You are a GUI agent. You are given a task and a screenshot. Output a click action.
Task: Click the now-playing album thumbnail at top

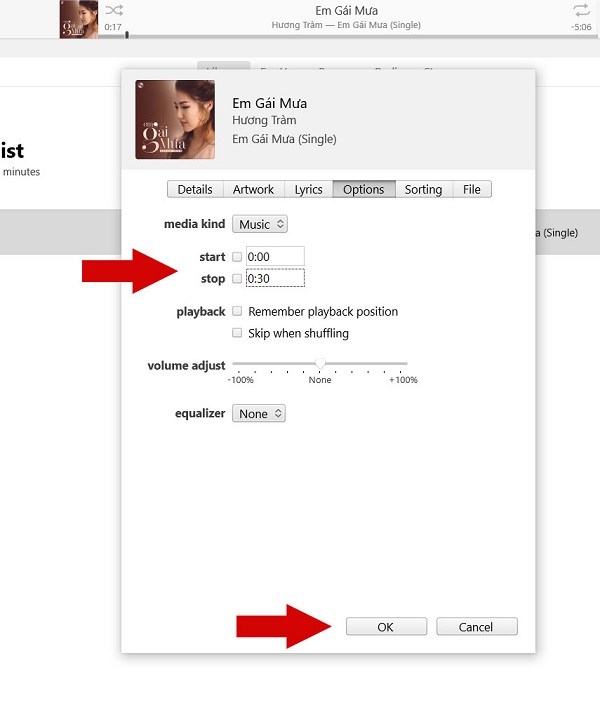[79, 19]
